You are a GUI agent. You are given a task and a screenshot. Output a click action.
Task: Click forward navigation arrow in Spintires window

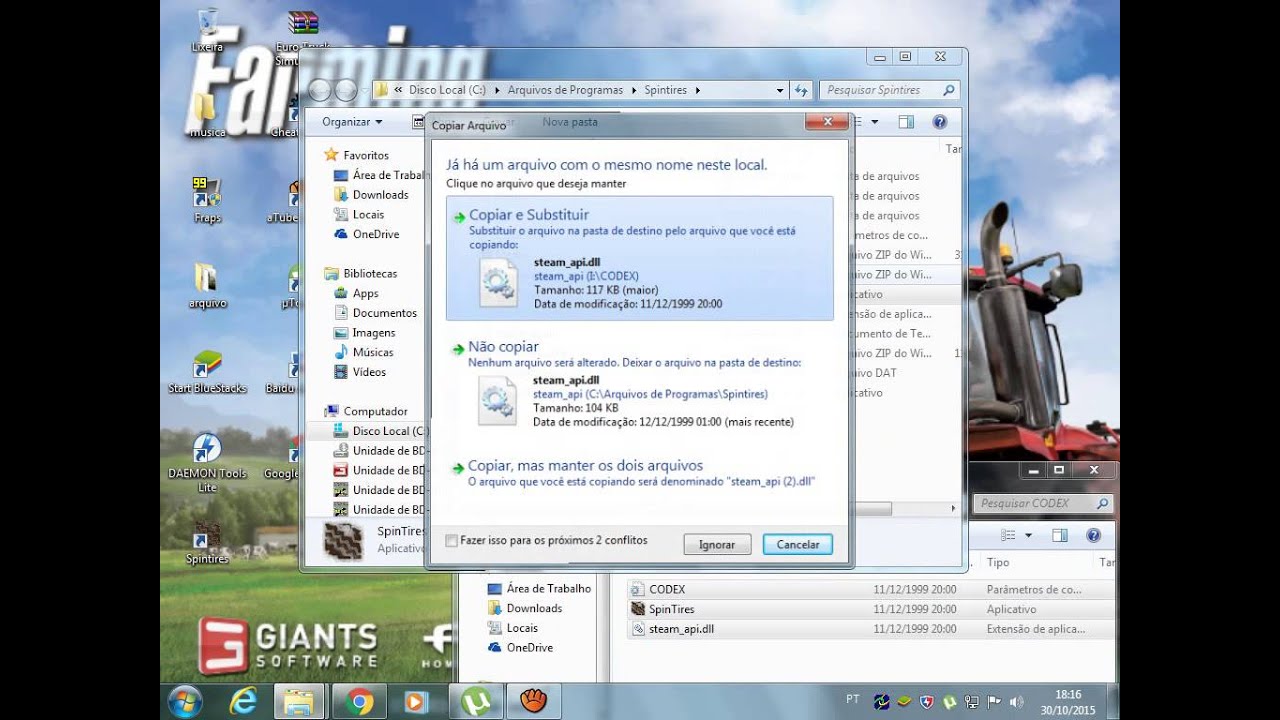click(x=346, y=91)
